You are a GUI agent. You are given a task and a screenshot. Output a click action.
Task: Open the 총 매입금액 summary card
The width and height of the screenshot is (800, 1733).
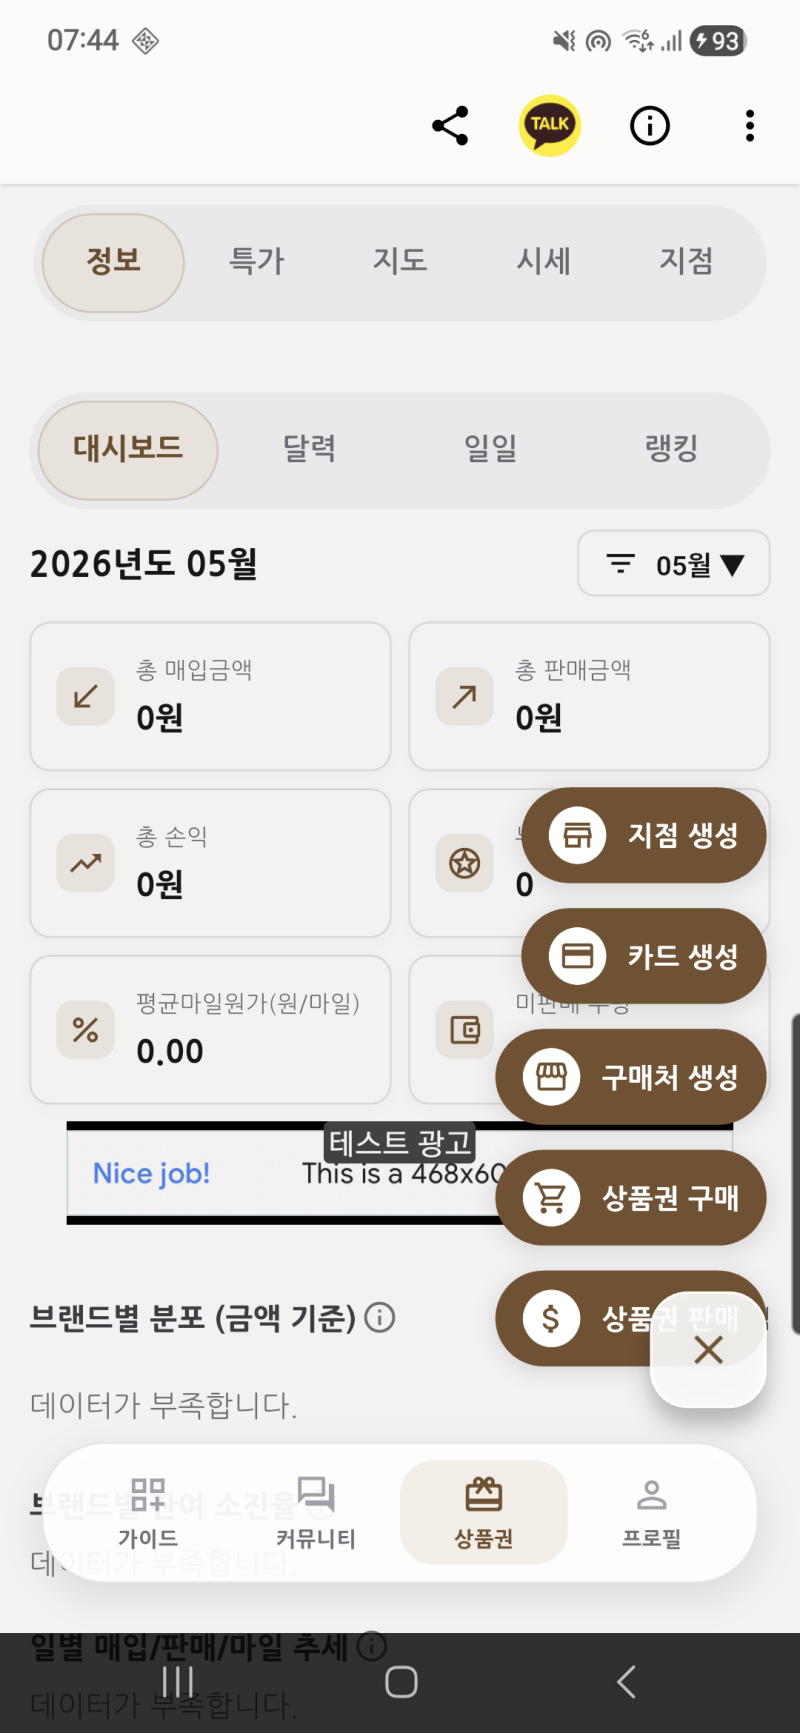[210, 696]
